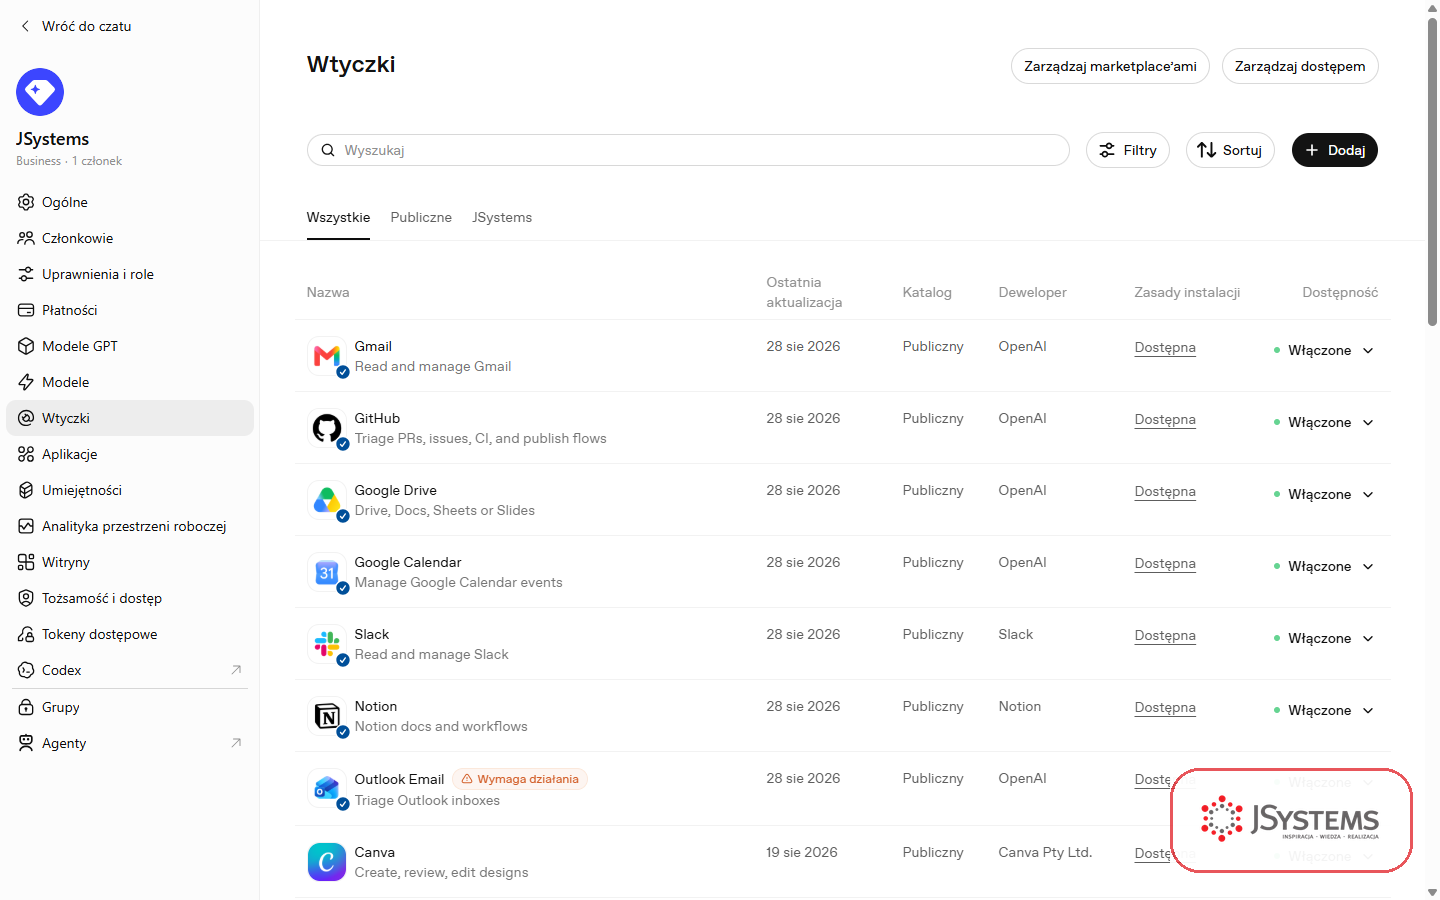Click the Outlook Email plugin icon
Screen dimensions: 1440x900
(327, 789)
